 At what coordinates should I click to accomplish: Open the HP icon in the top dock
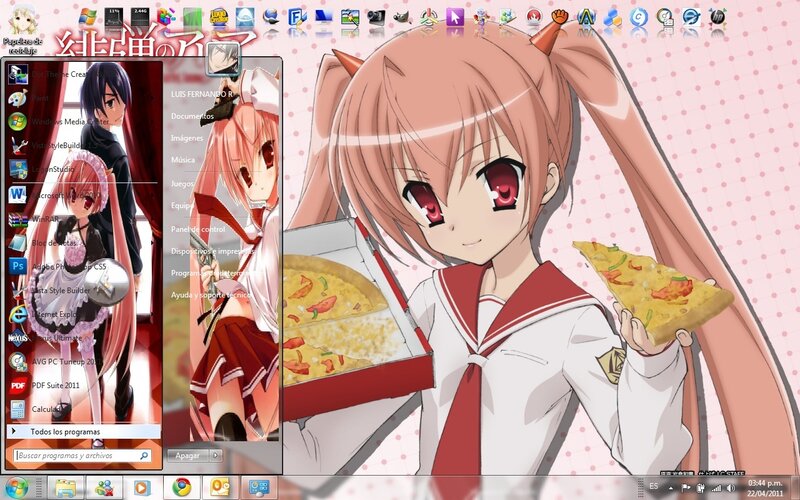tap(718, 17)
